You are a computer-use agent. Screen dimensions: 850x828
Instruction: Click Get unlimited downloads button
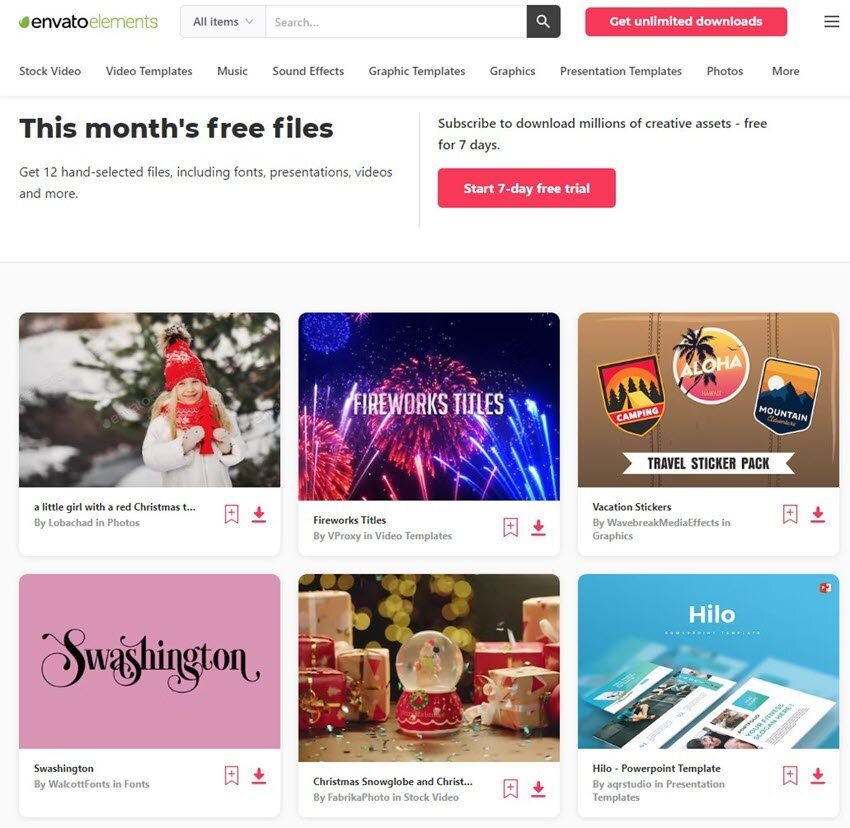pyautogui.click(x=686, y=22)
